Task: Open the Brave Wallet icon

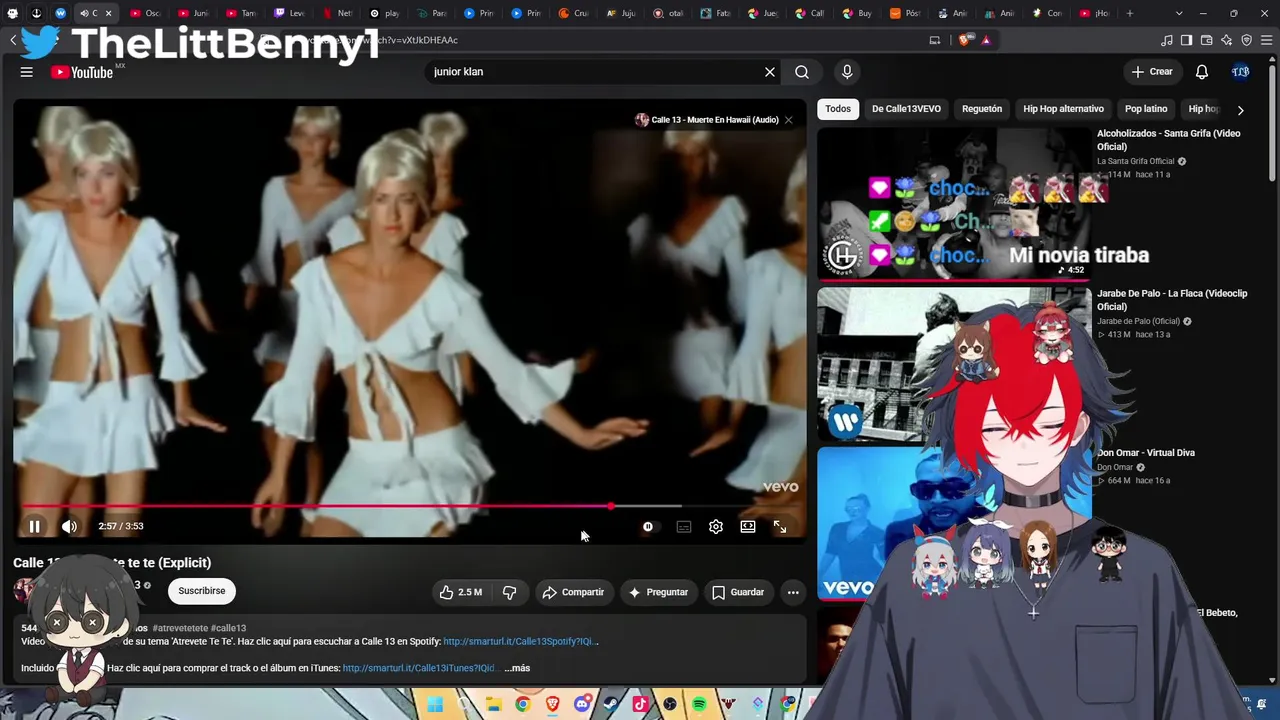Action: (1207, 40)
